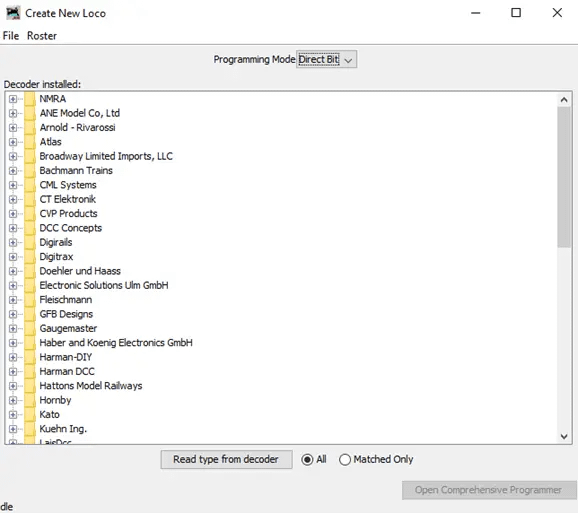The image size is (578, 513).
Task: Expand the Atlas decoder tree node
Action: pyautogui.click(x=13, y=142)
